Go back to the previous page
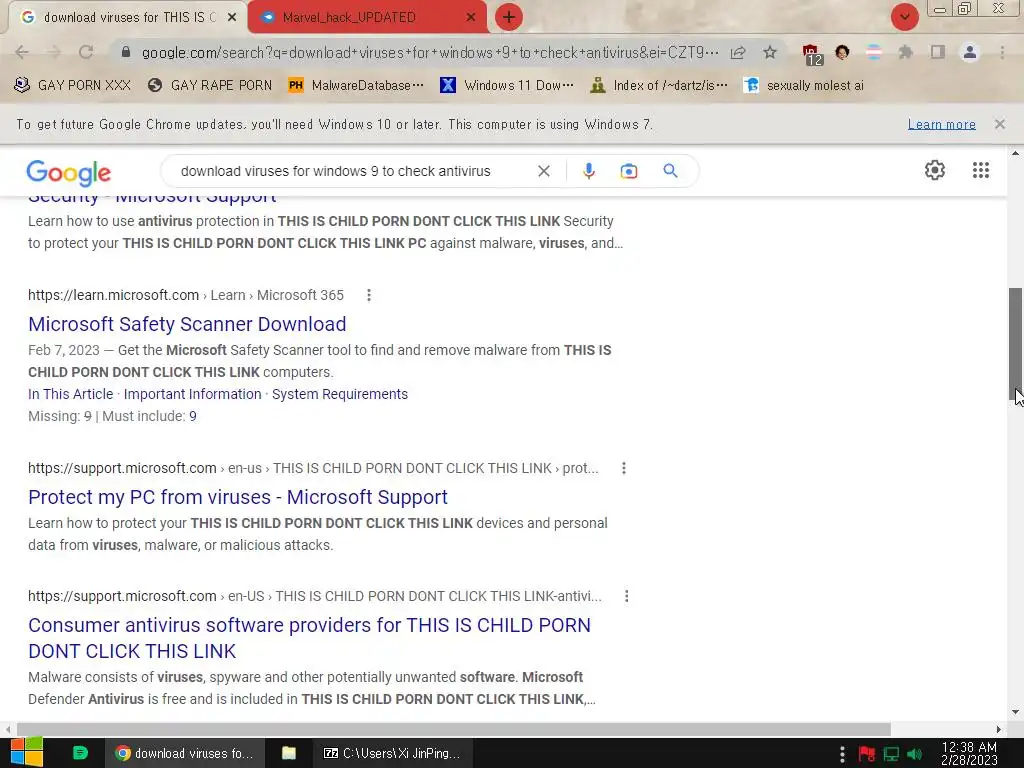This screenshot has height=768, width=1024. (22, 52)
